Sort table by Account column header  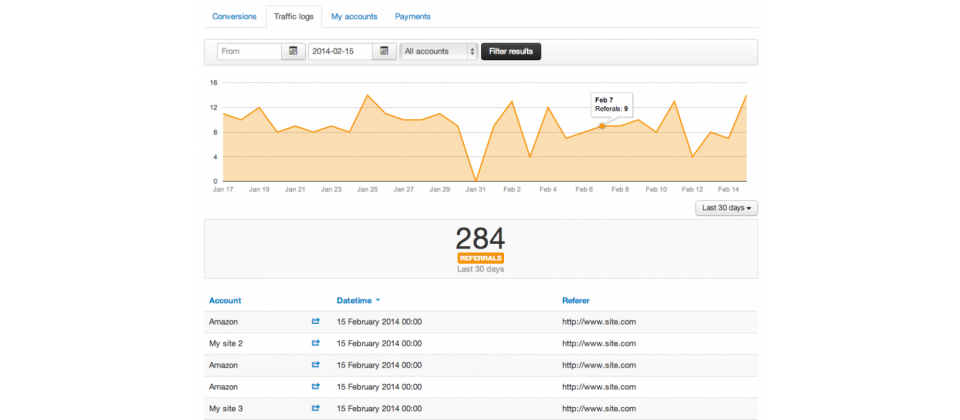pos(225,300)
